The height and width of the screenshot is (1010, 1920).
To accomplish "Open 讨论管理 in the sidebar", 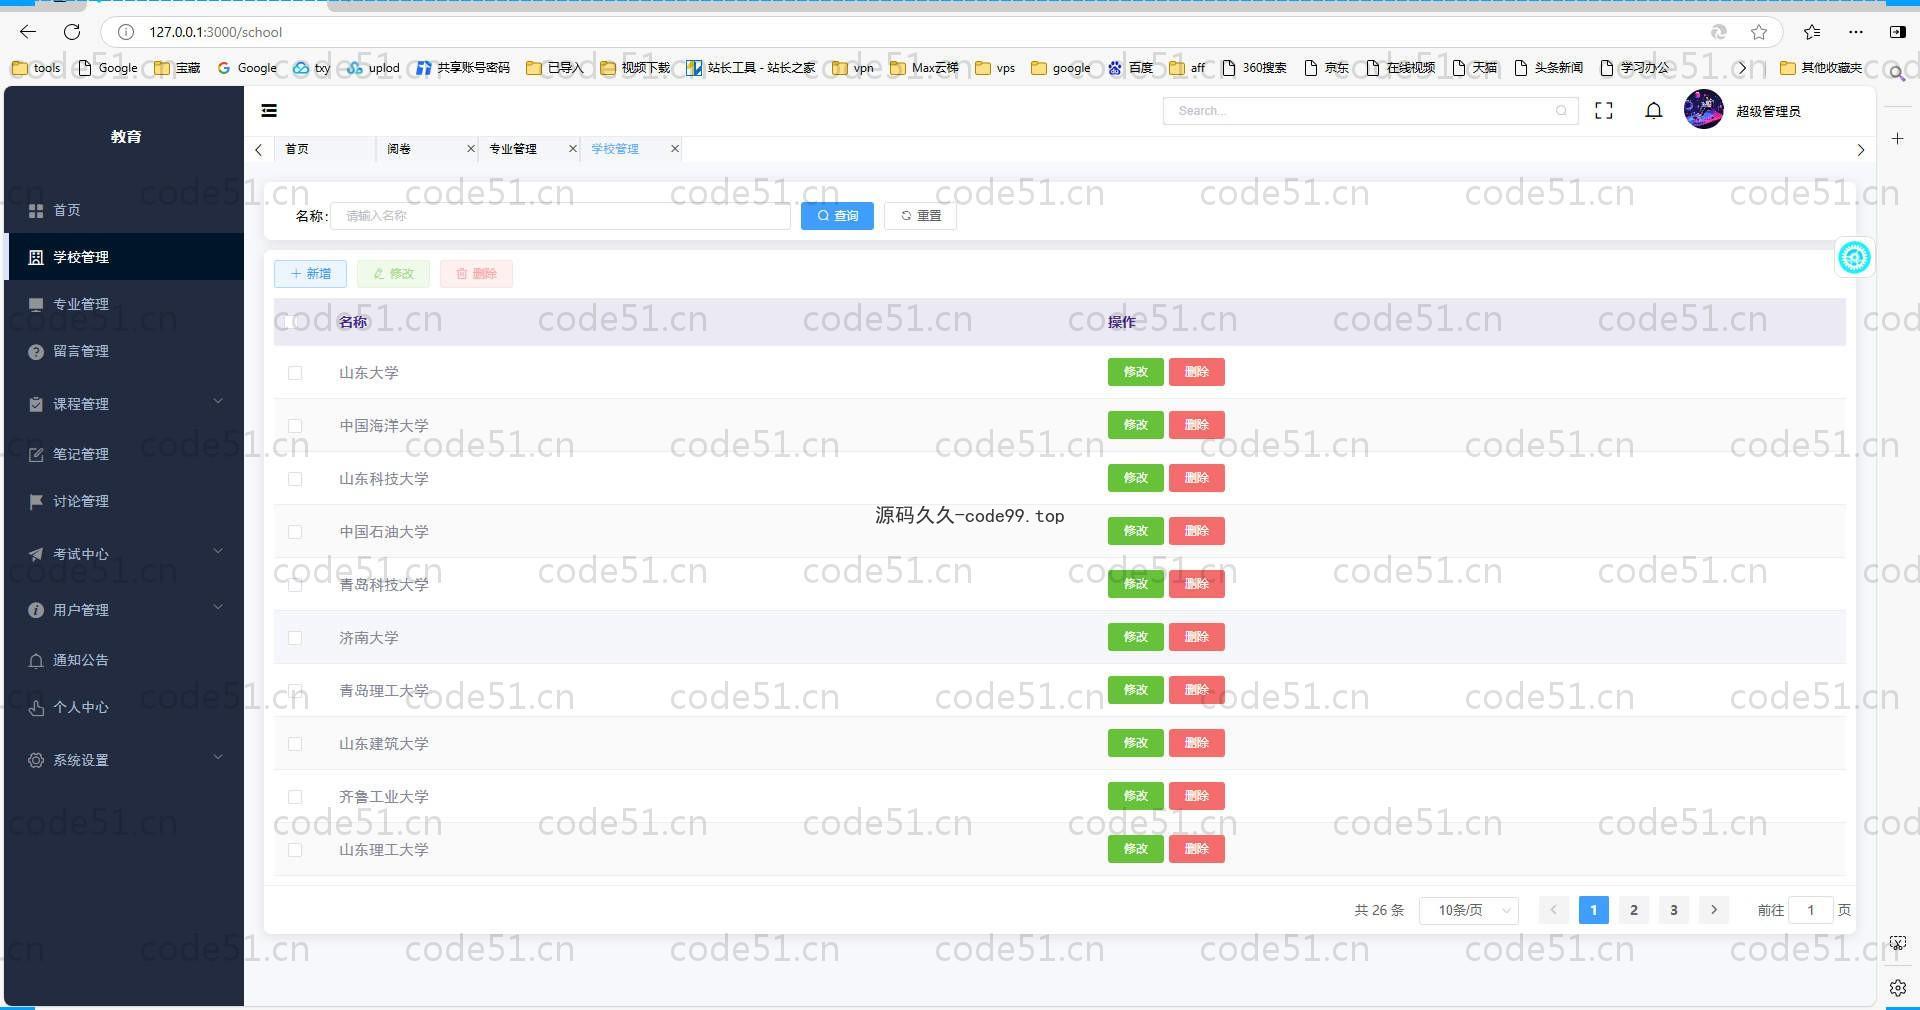I will (x=124, y=501).
